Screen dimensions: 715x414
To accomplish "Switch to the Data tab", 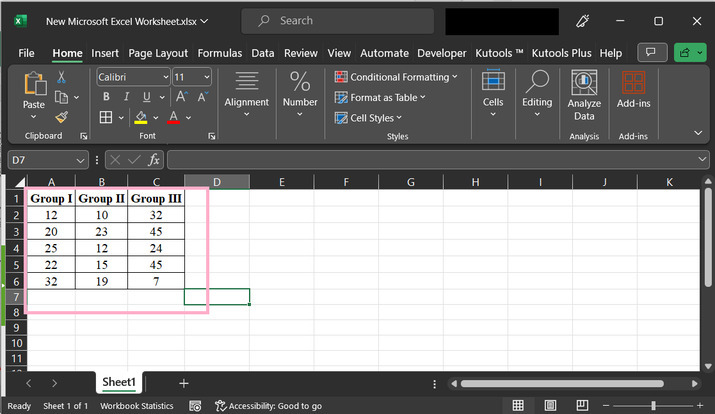I will [x=263, y=53].
